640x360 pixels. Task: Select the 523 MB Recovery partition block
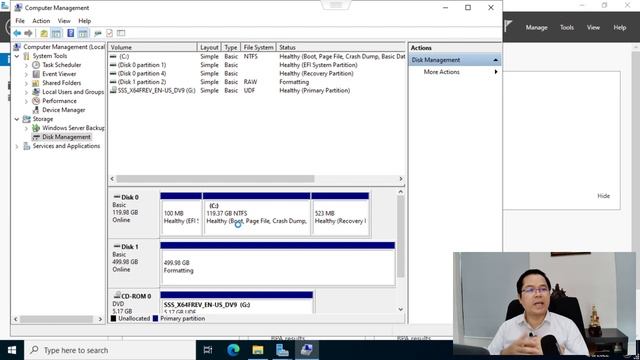tap(340, 214)
